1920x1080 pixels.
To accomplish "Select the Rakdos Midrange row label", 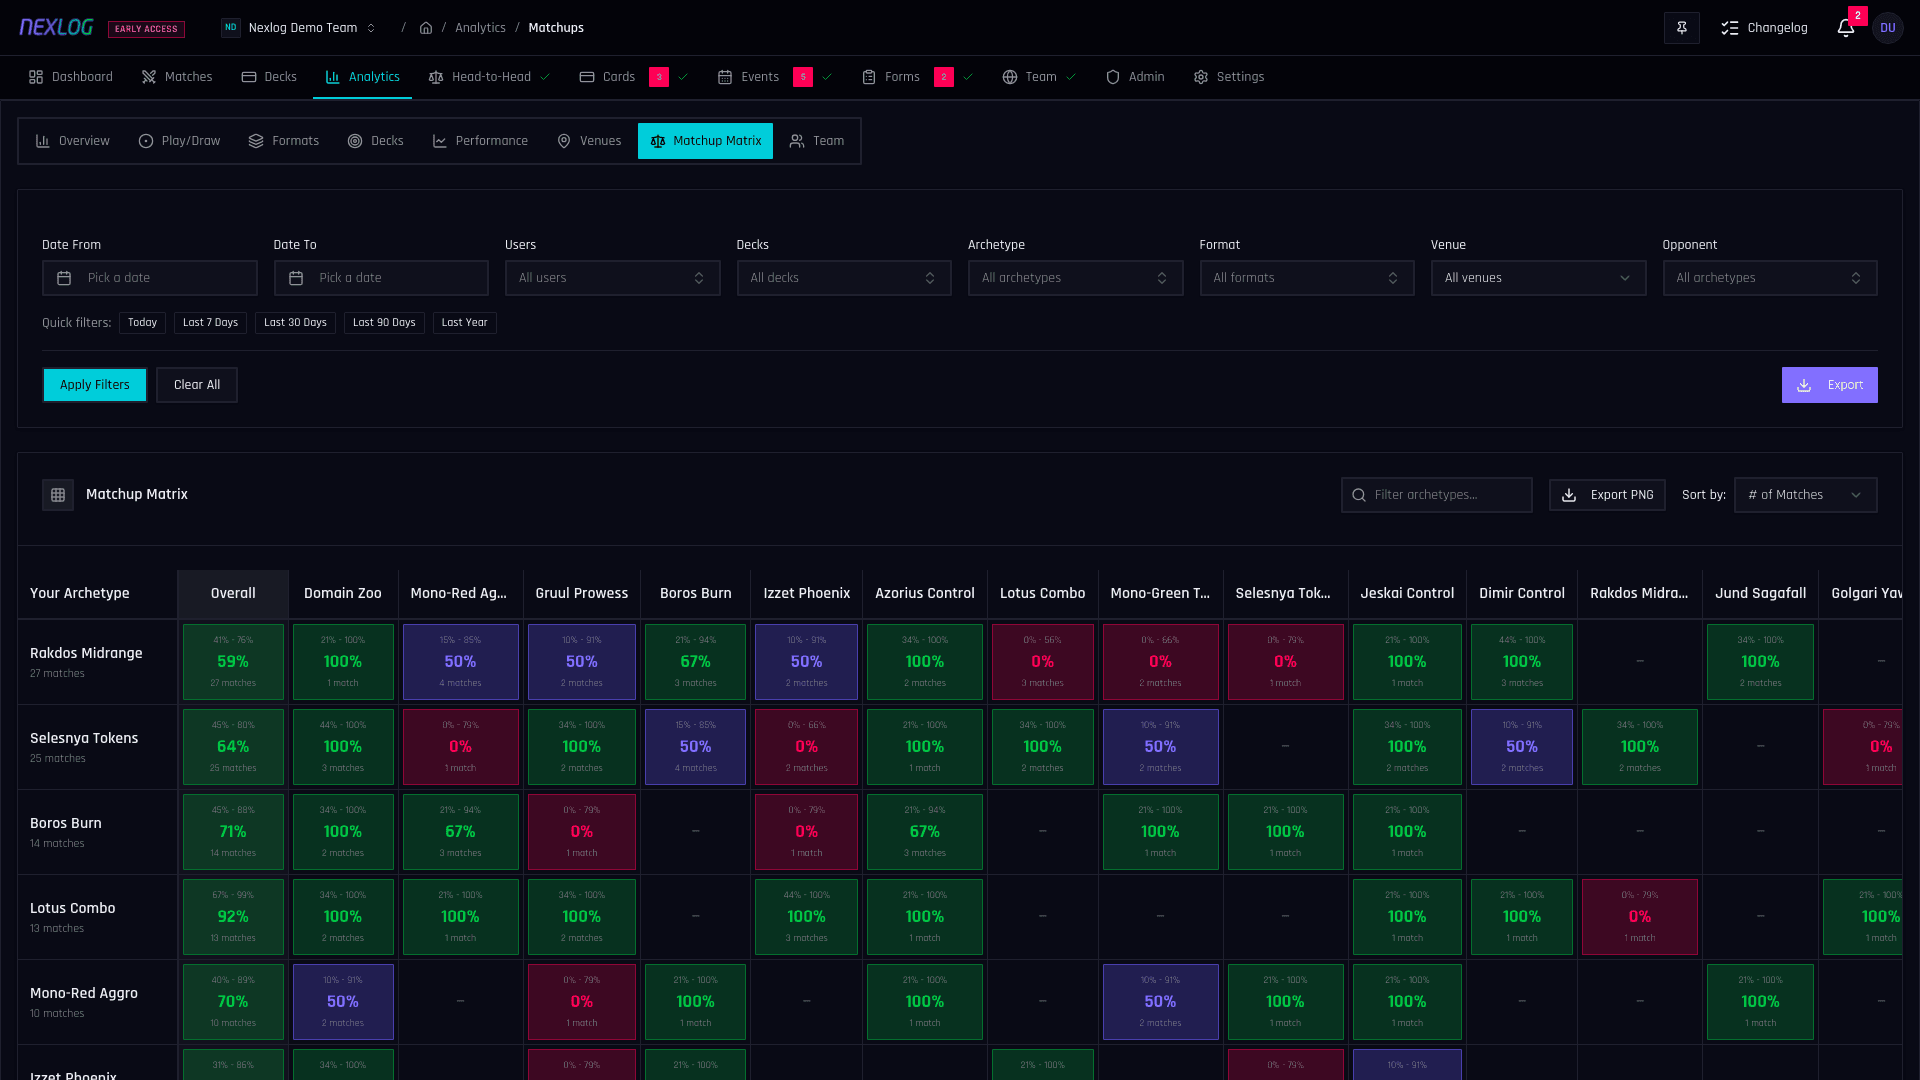I will 86,654.
